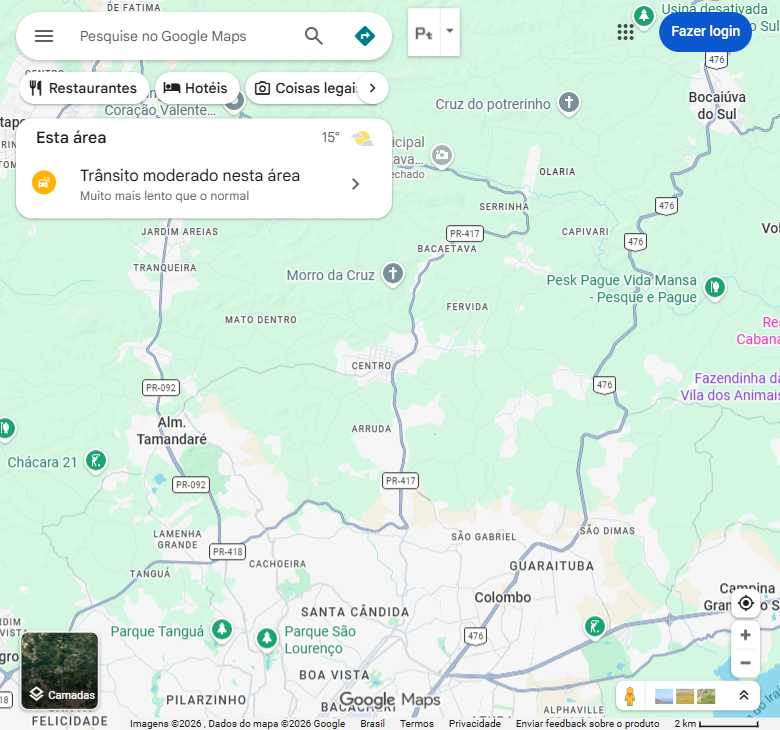Click Enviar feedback sobre o produto
780x730 pixels.
587,724
